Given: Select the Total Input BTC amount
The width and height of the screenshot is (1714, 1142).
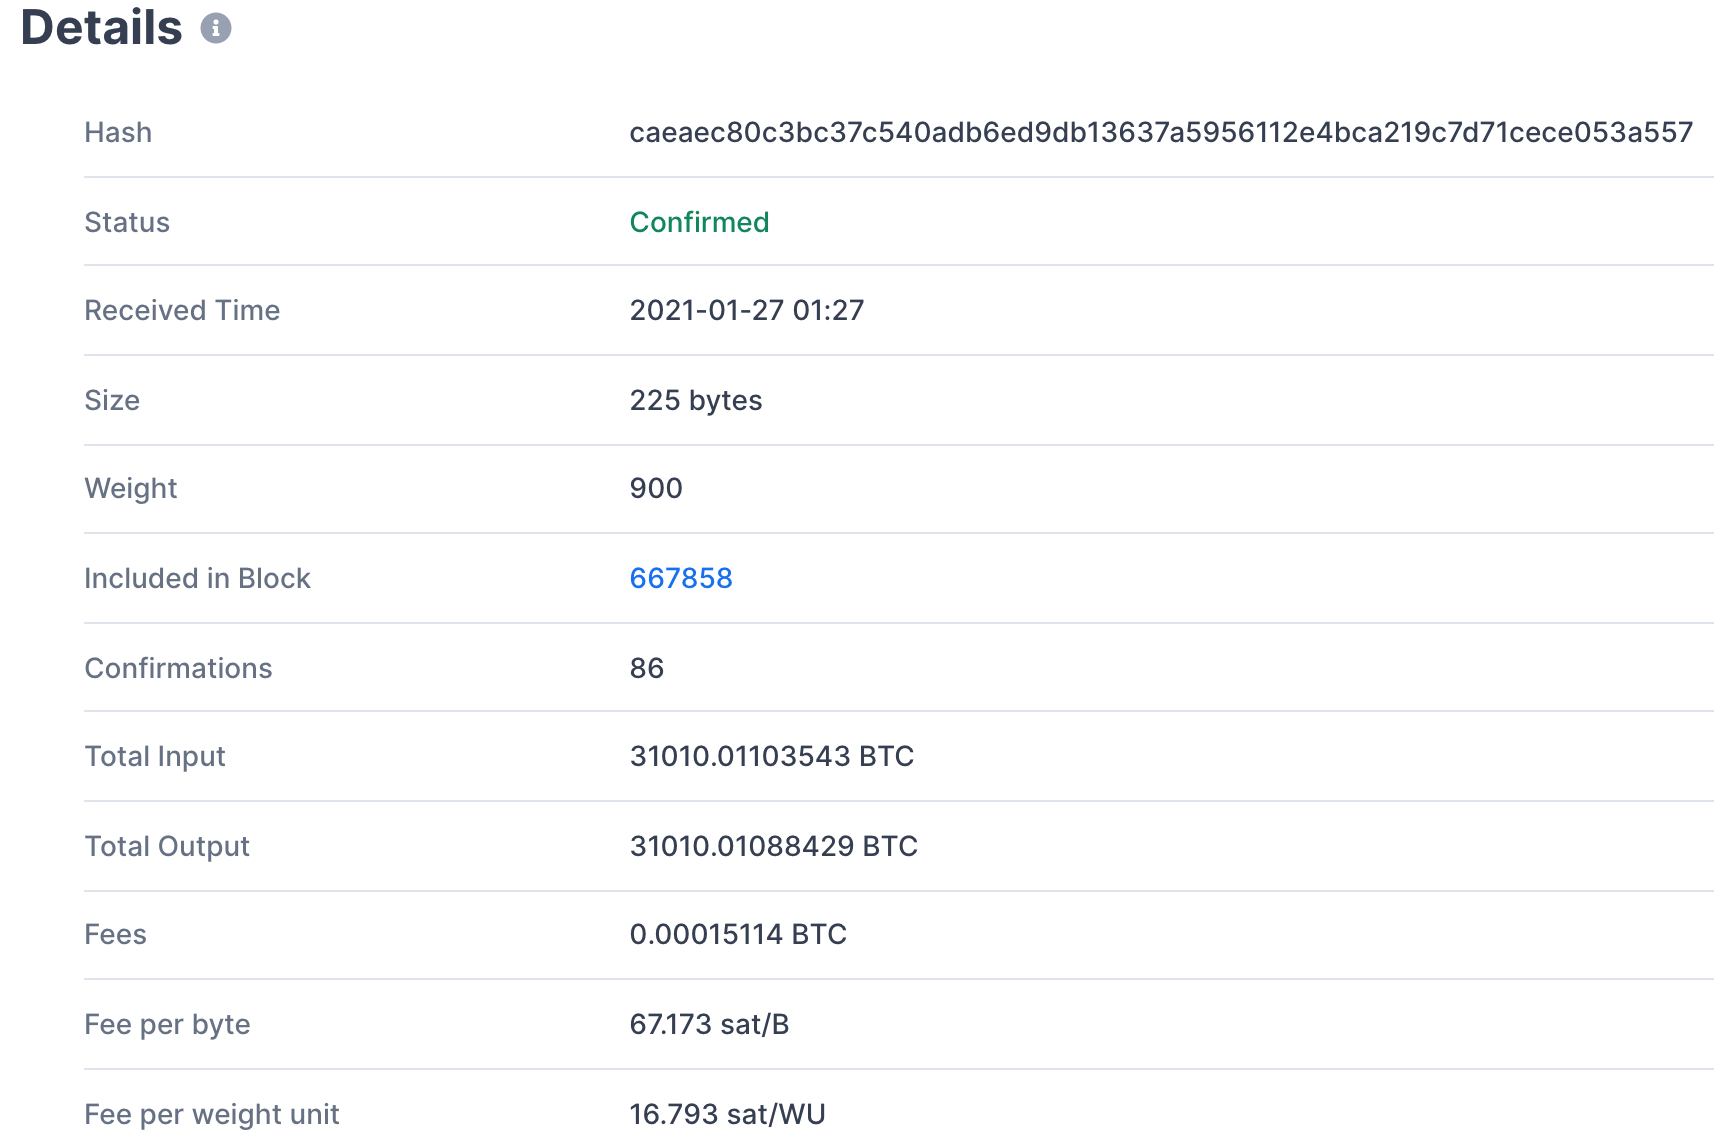Looking at the screenshot, I should pos(772,756).
